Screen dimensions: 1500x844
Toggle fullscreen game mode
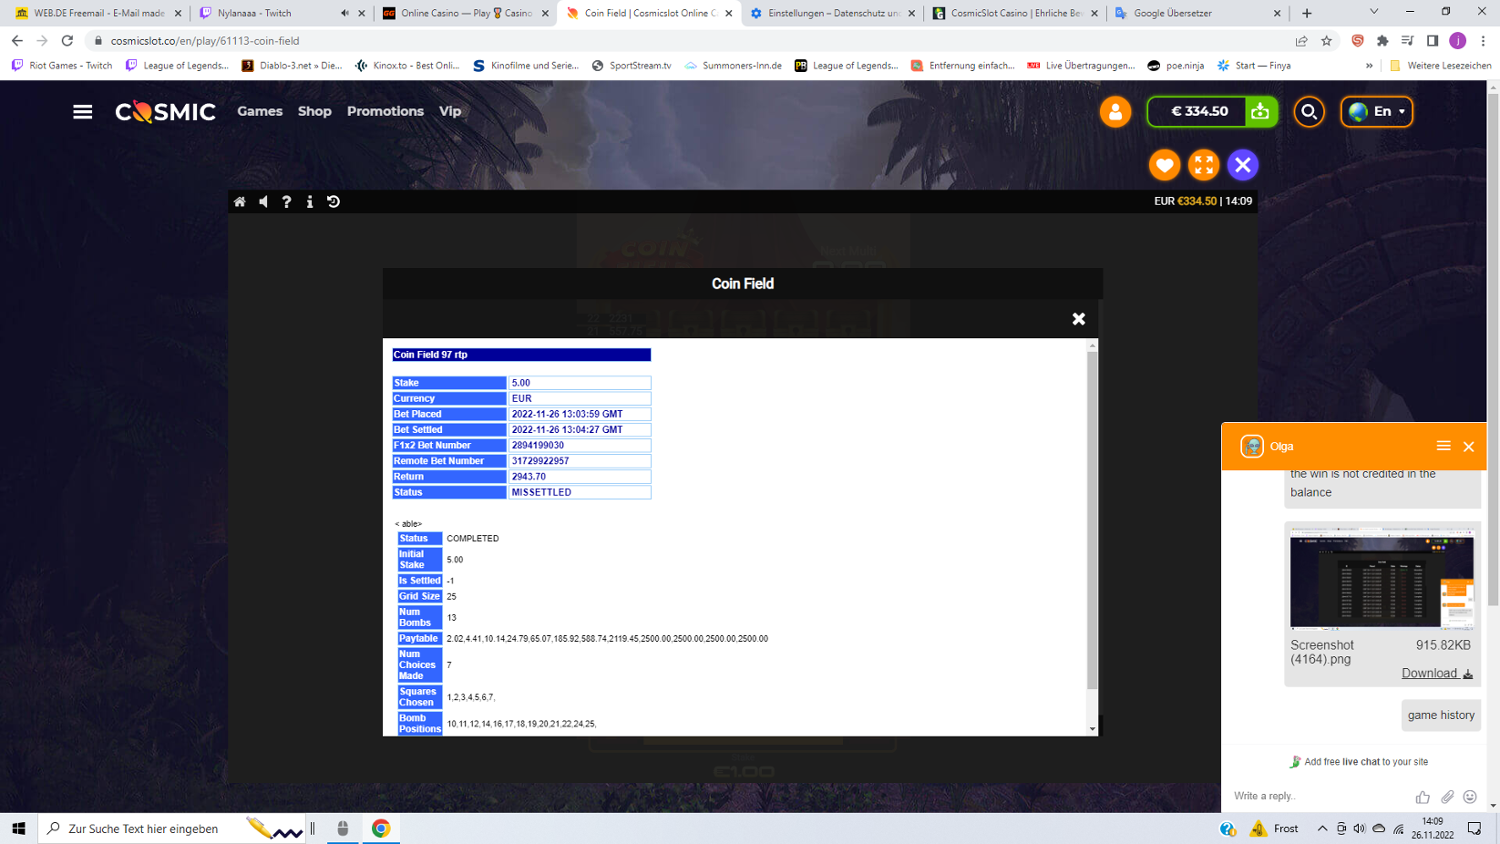pyautogui.click(x=1203, y=165)
